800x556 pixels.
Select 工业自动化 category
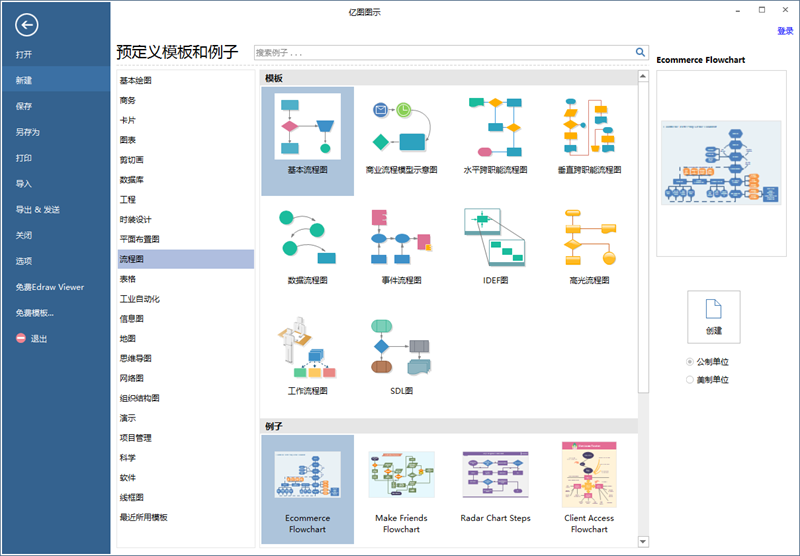pos(140,299)
